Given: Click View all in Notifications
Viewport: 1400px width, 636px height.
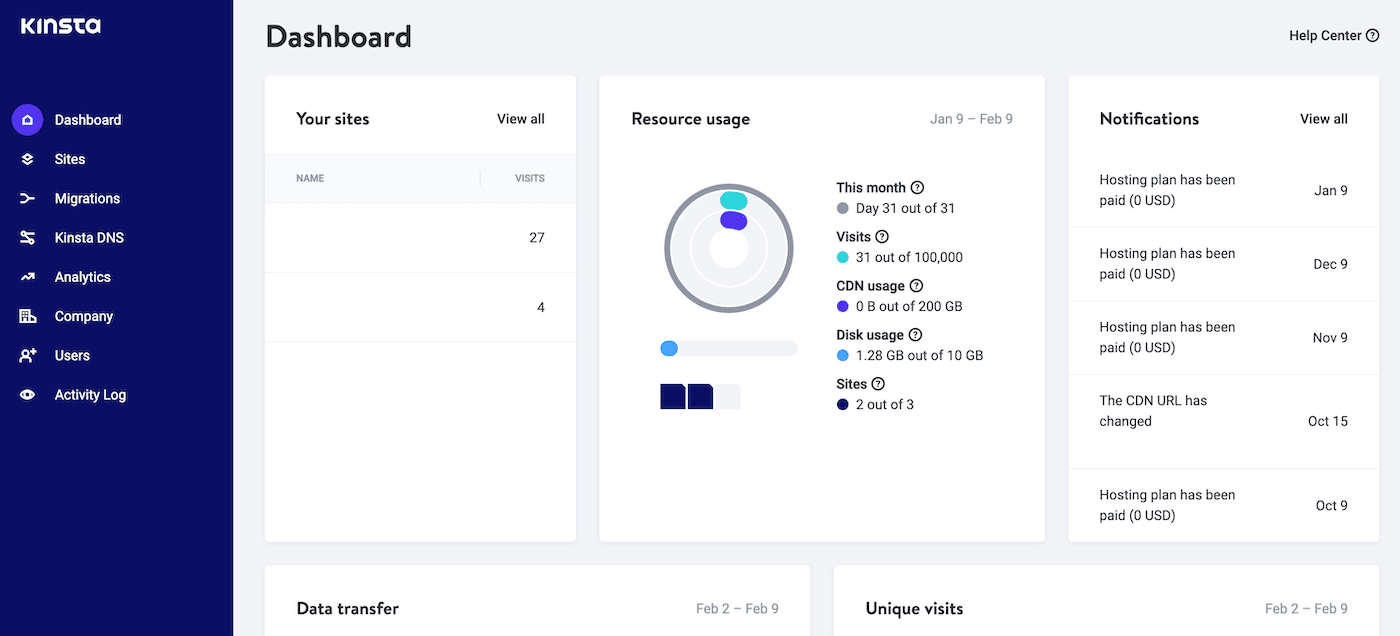Looking at the screenshot, I should point(1324,119).
